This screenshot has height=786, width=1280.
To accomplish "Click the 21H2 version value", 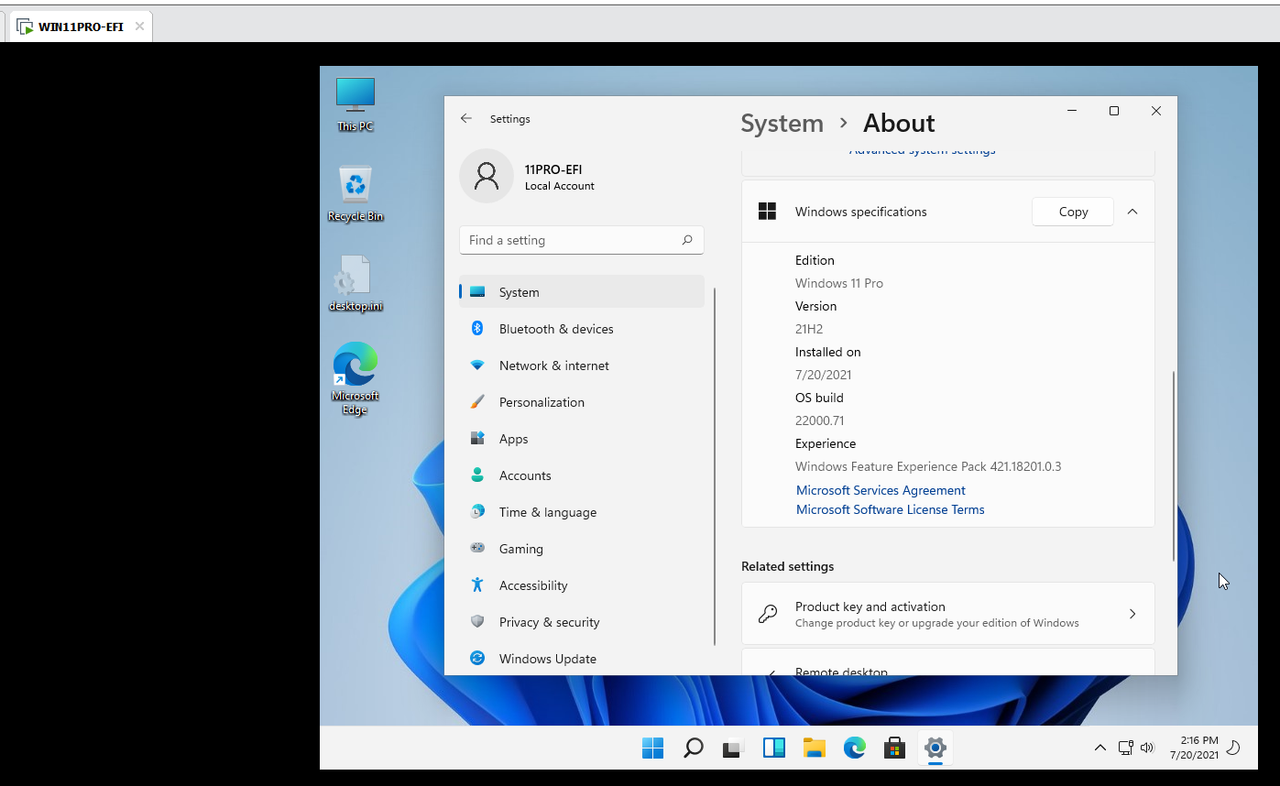I will [809, 329].
